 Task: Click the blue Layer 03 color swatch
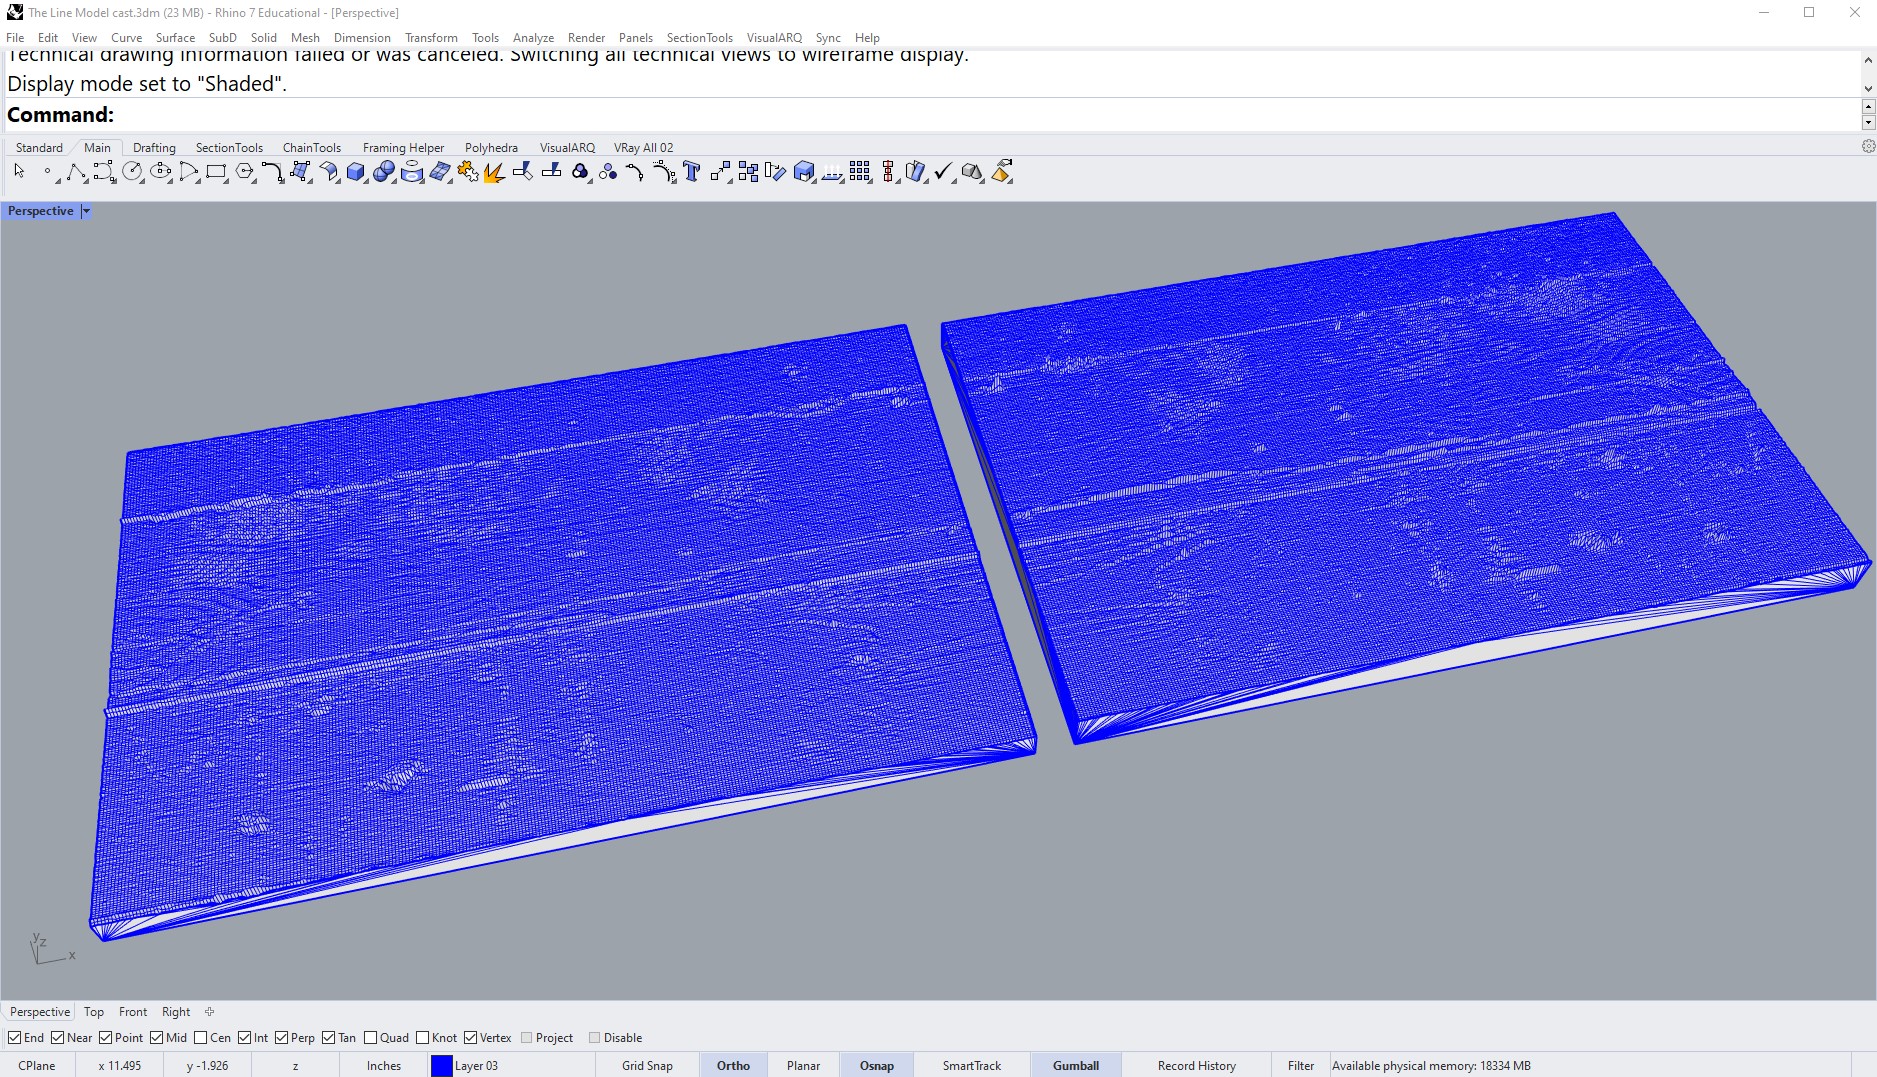click(x=441, y=1066)
